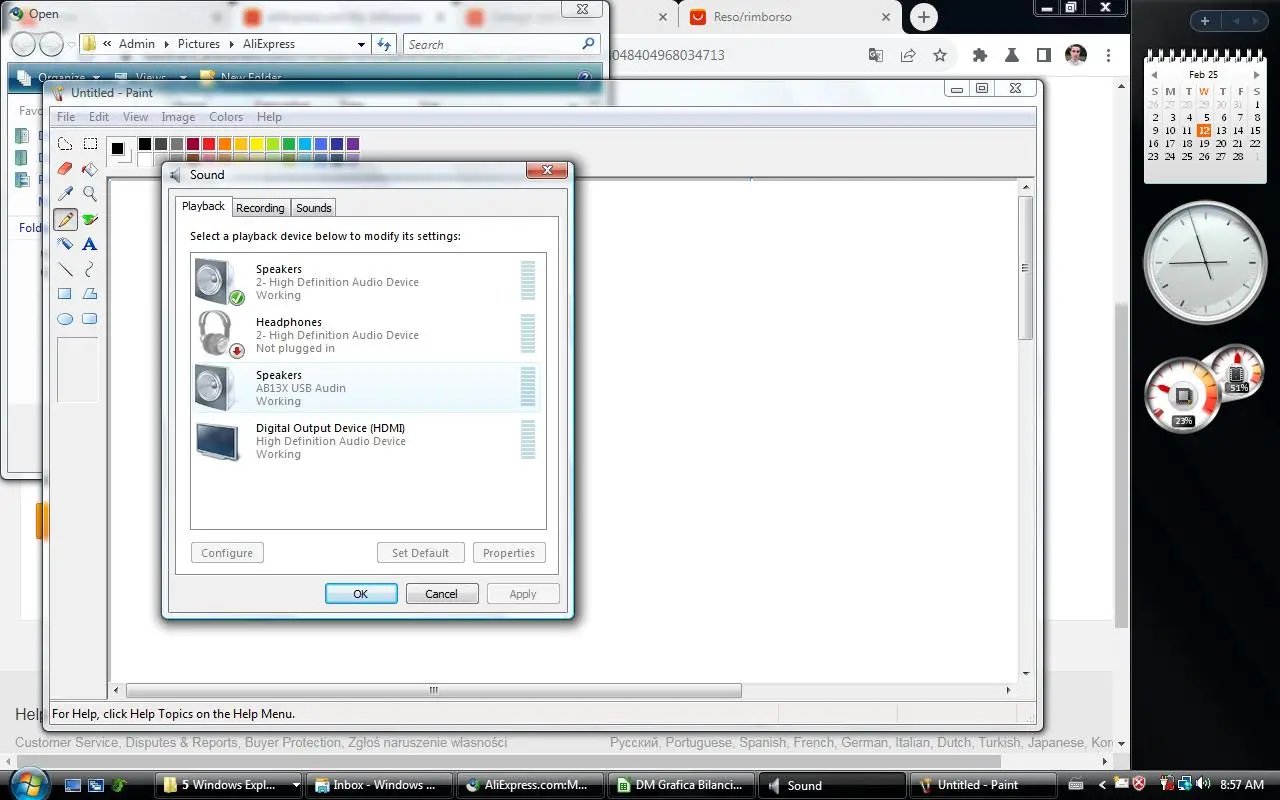Select the Fill With Color bucket tool
1280x800 pixels.
point(90,169)
